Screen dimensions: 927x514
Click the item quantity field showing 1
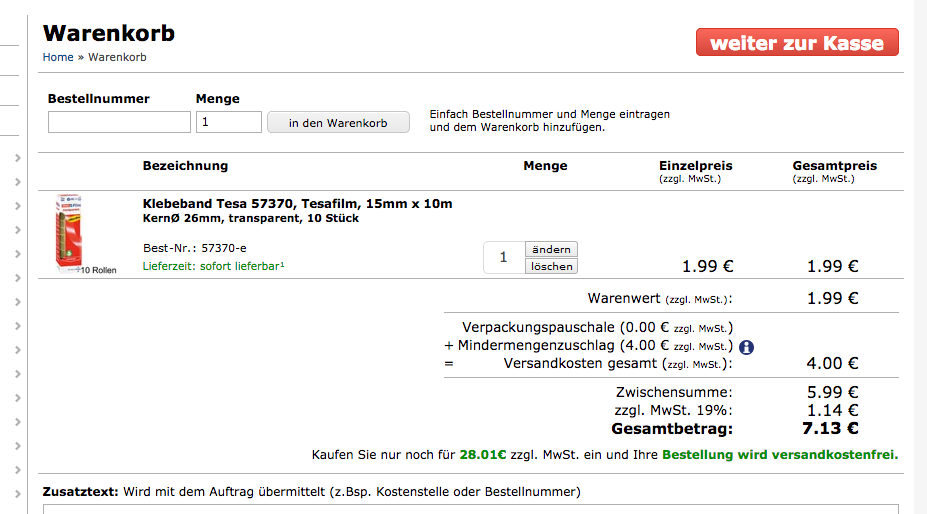pos(504,257)
